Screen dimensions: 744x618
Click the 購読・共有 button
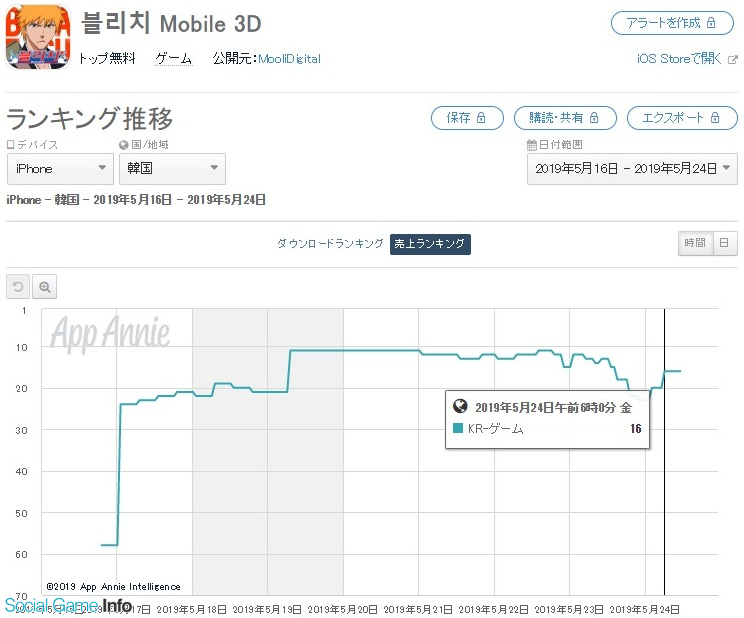(x=565, y=118)
